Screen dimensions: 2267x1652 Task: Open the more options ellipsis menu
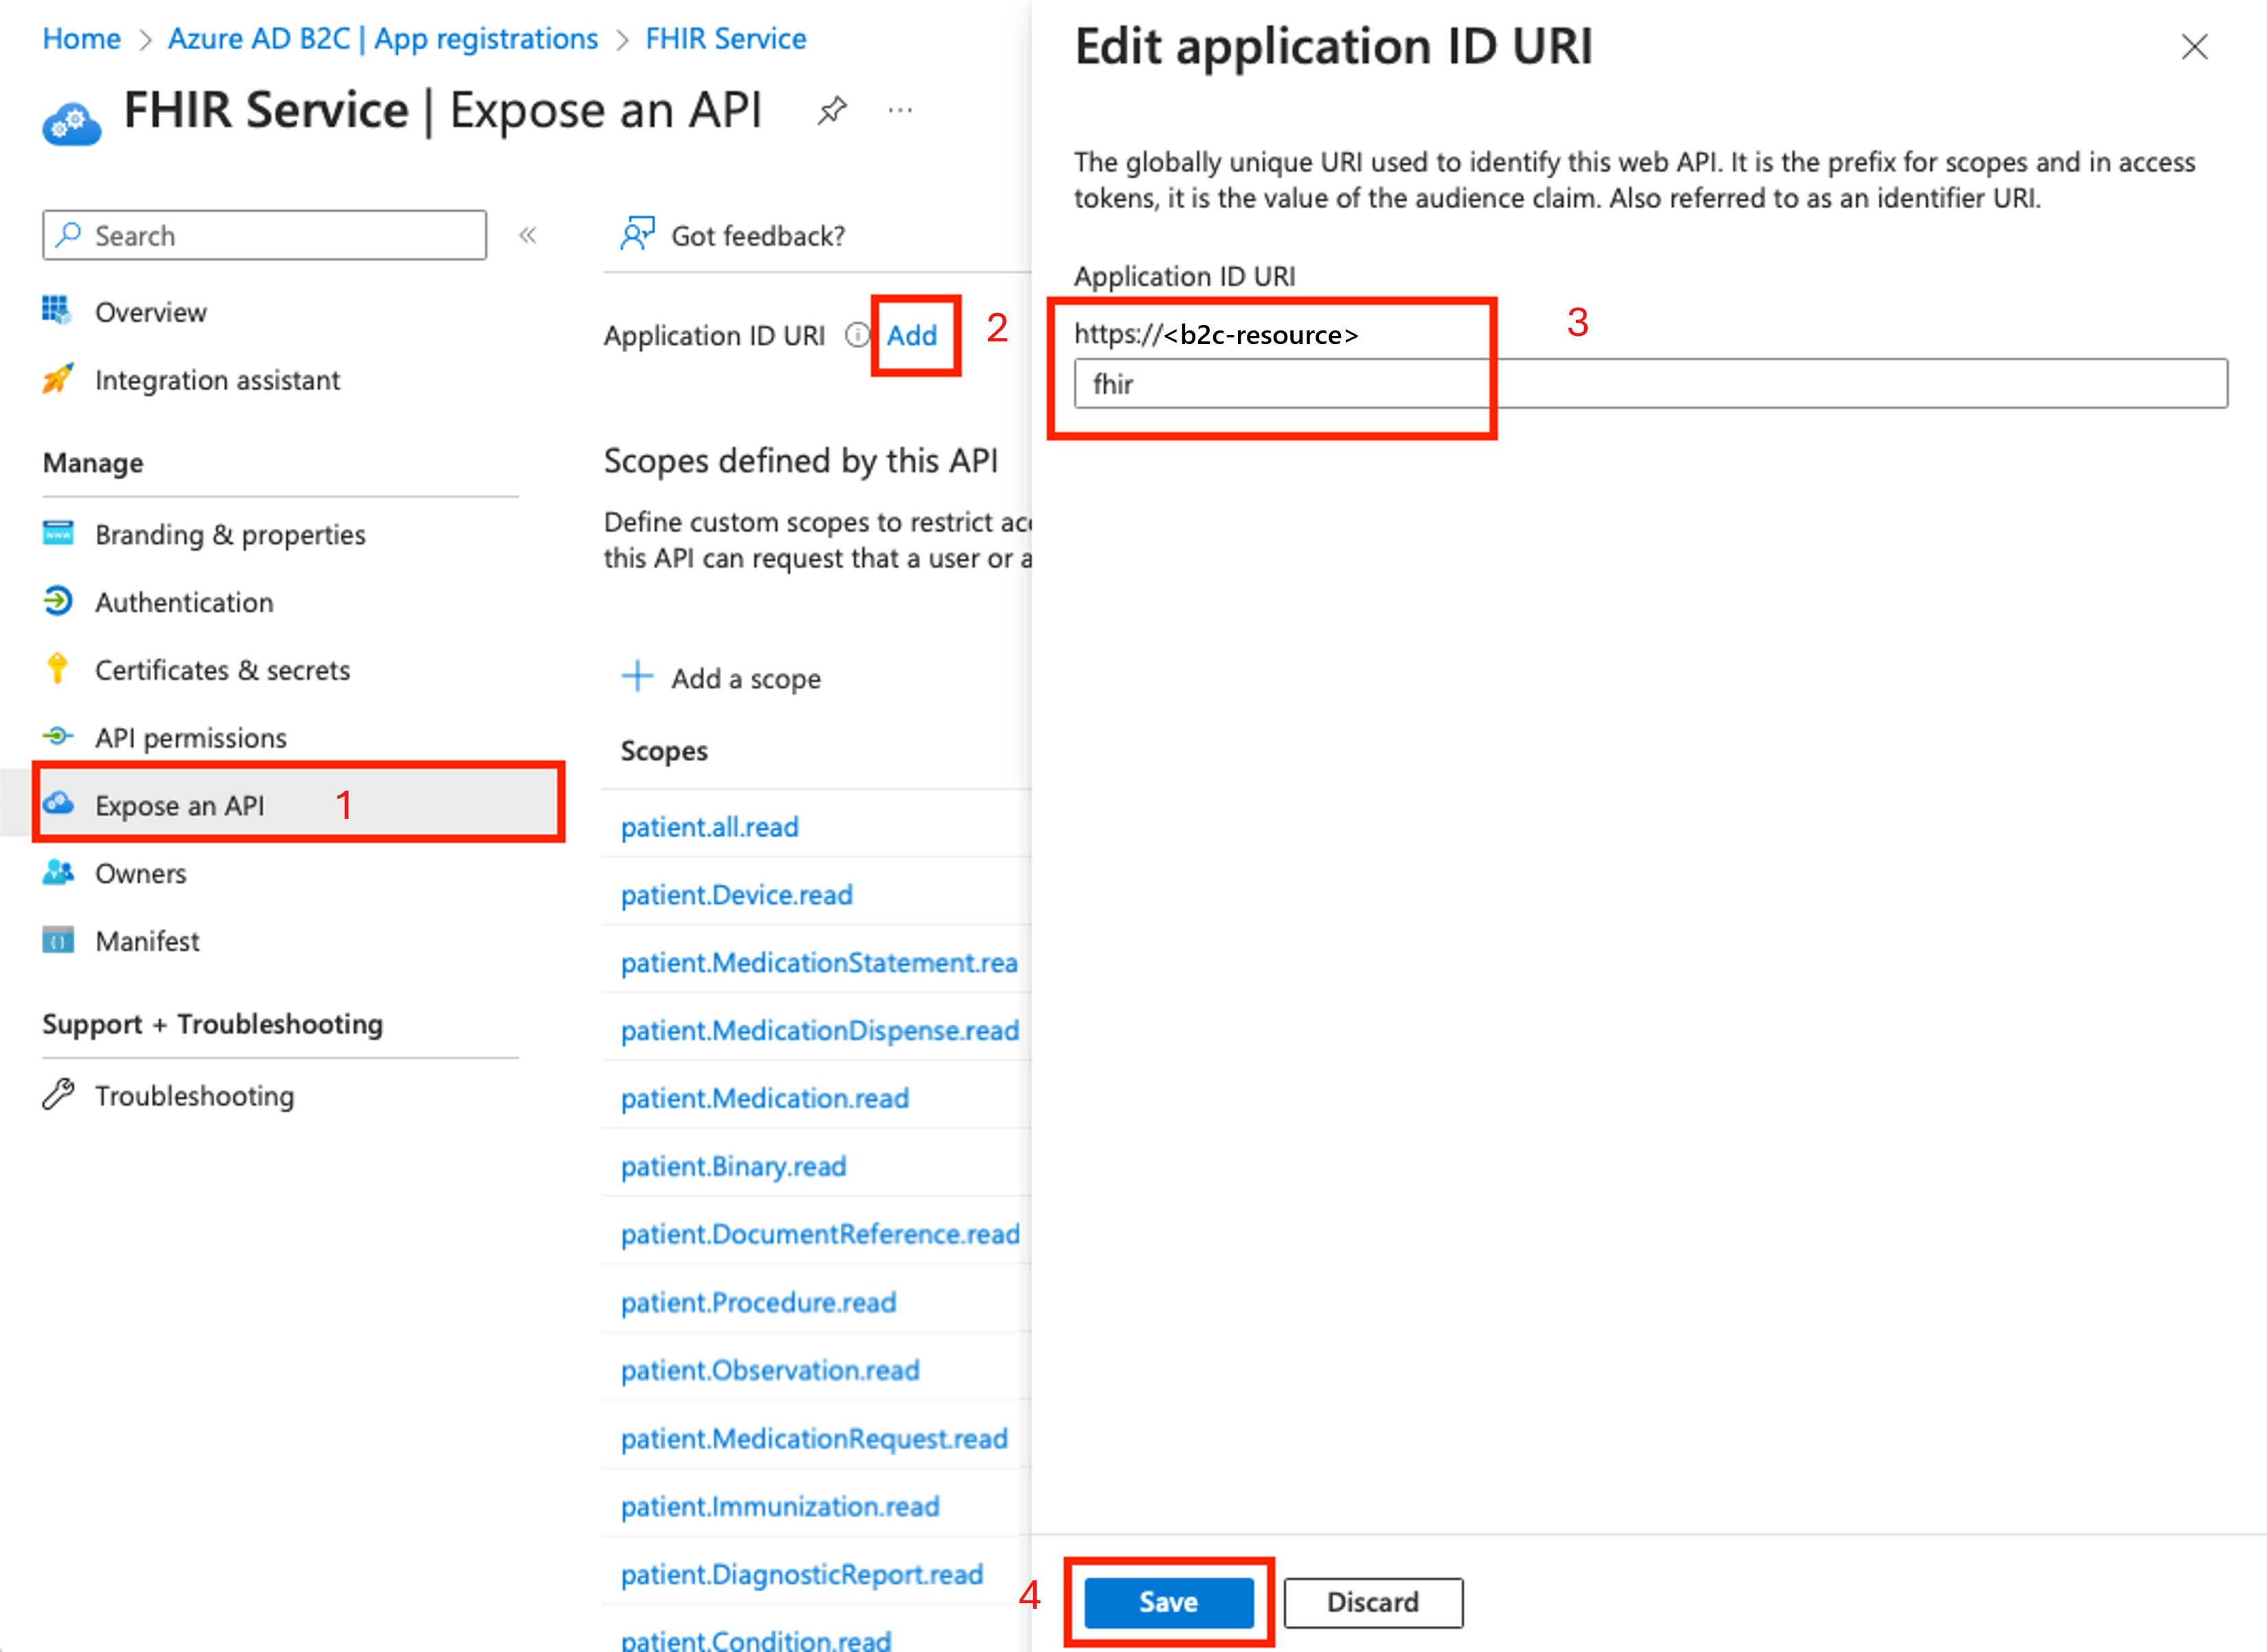click(900, 110)
